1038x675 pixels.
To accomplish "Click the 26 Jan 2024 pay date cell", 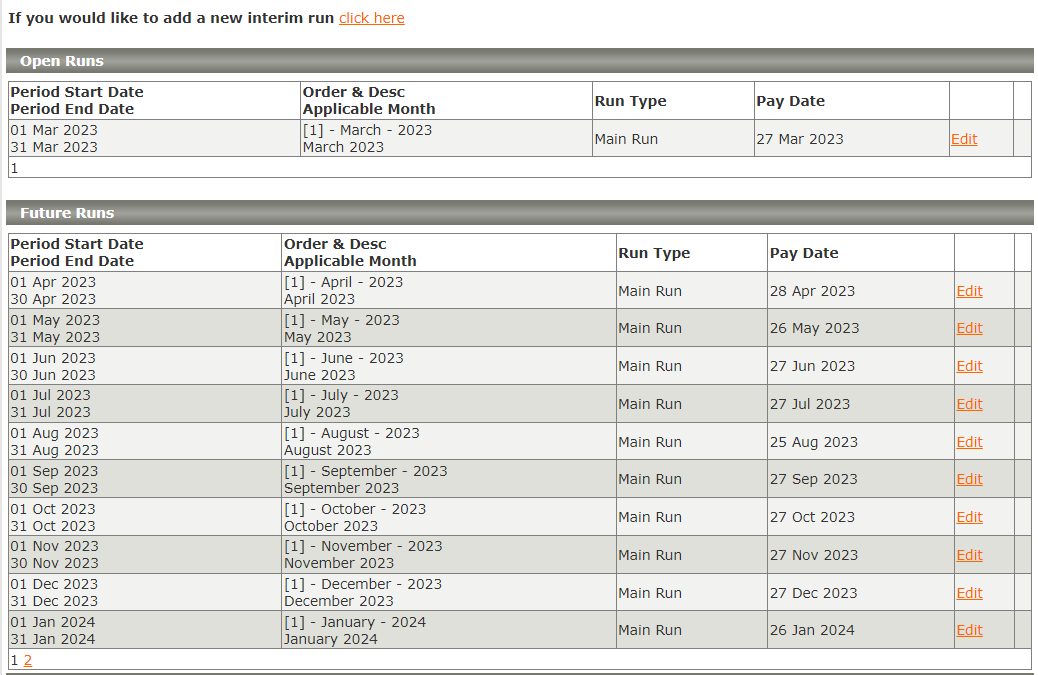I will coord(812,630).
